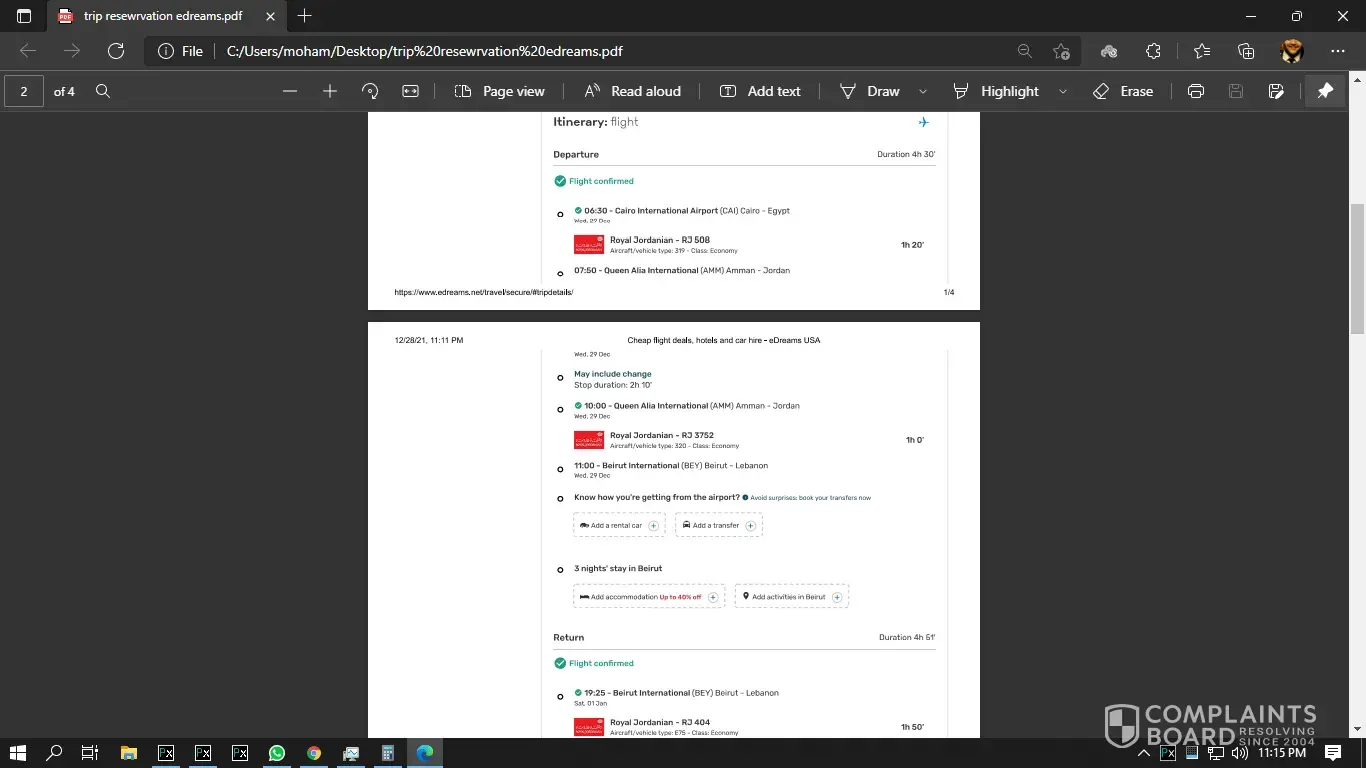Print the PDF document
This screenshot has height=768, width=1366.
point(1195,91)
